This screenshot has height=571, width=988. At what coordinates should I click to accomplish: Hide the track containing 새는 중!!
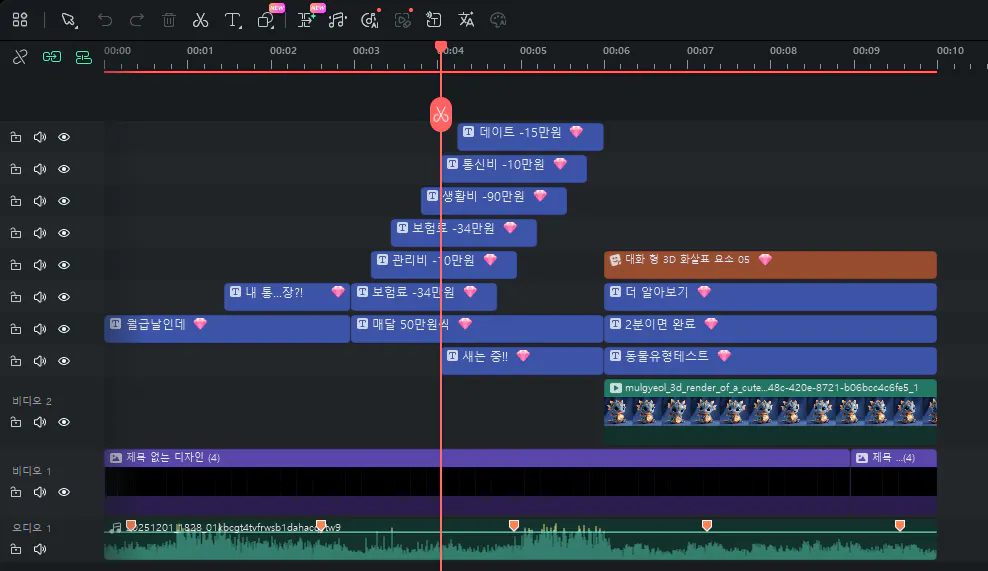pyautogui.click(x=64, y=361)
